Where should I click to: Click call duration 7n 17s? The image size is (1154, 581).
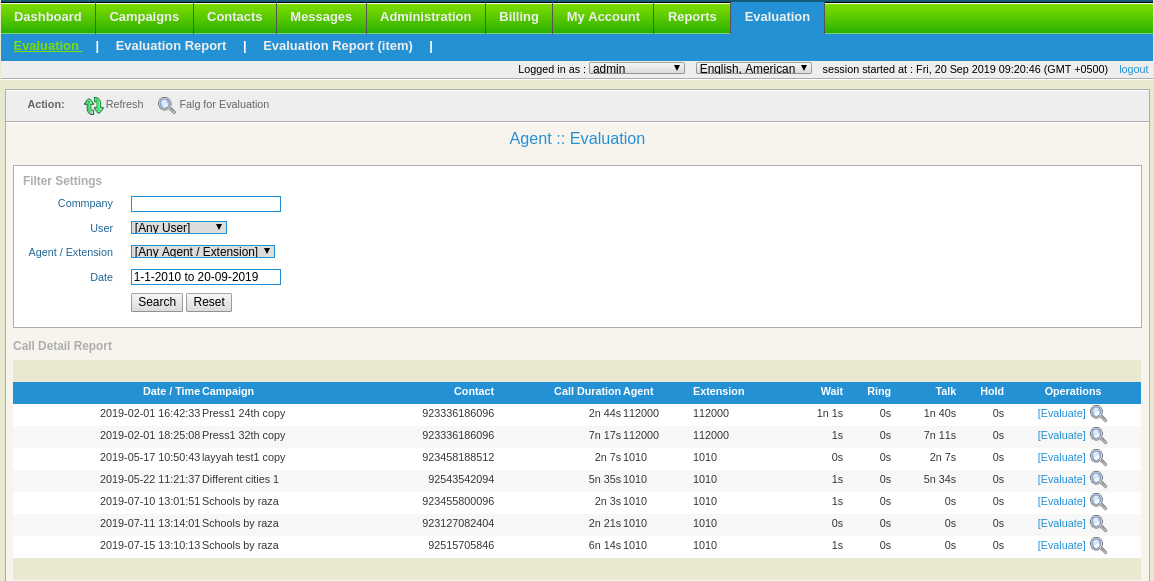point(604,435)
